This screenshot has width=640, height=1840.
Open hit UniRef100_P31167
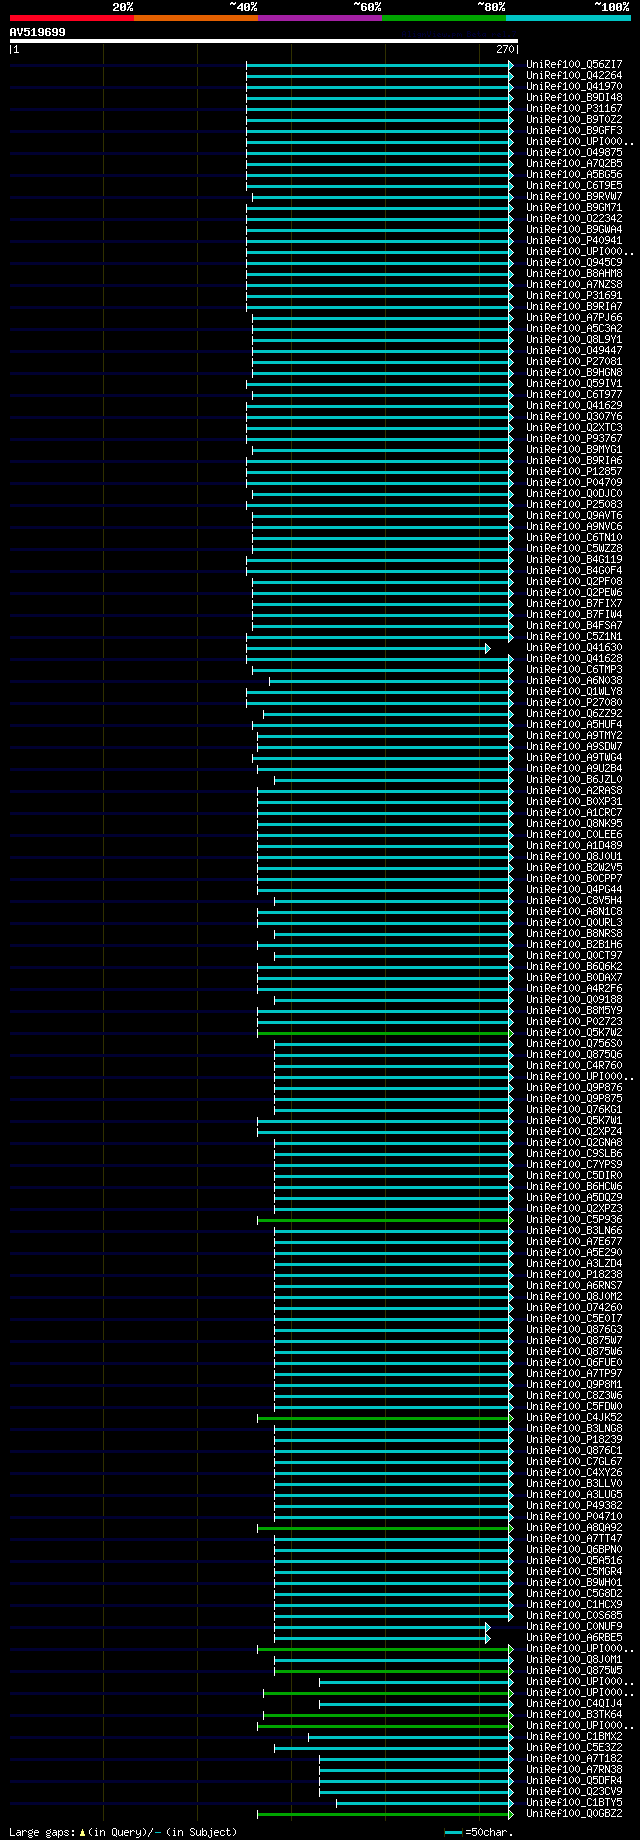point(574,108)
